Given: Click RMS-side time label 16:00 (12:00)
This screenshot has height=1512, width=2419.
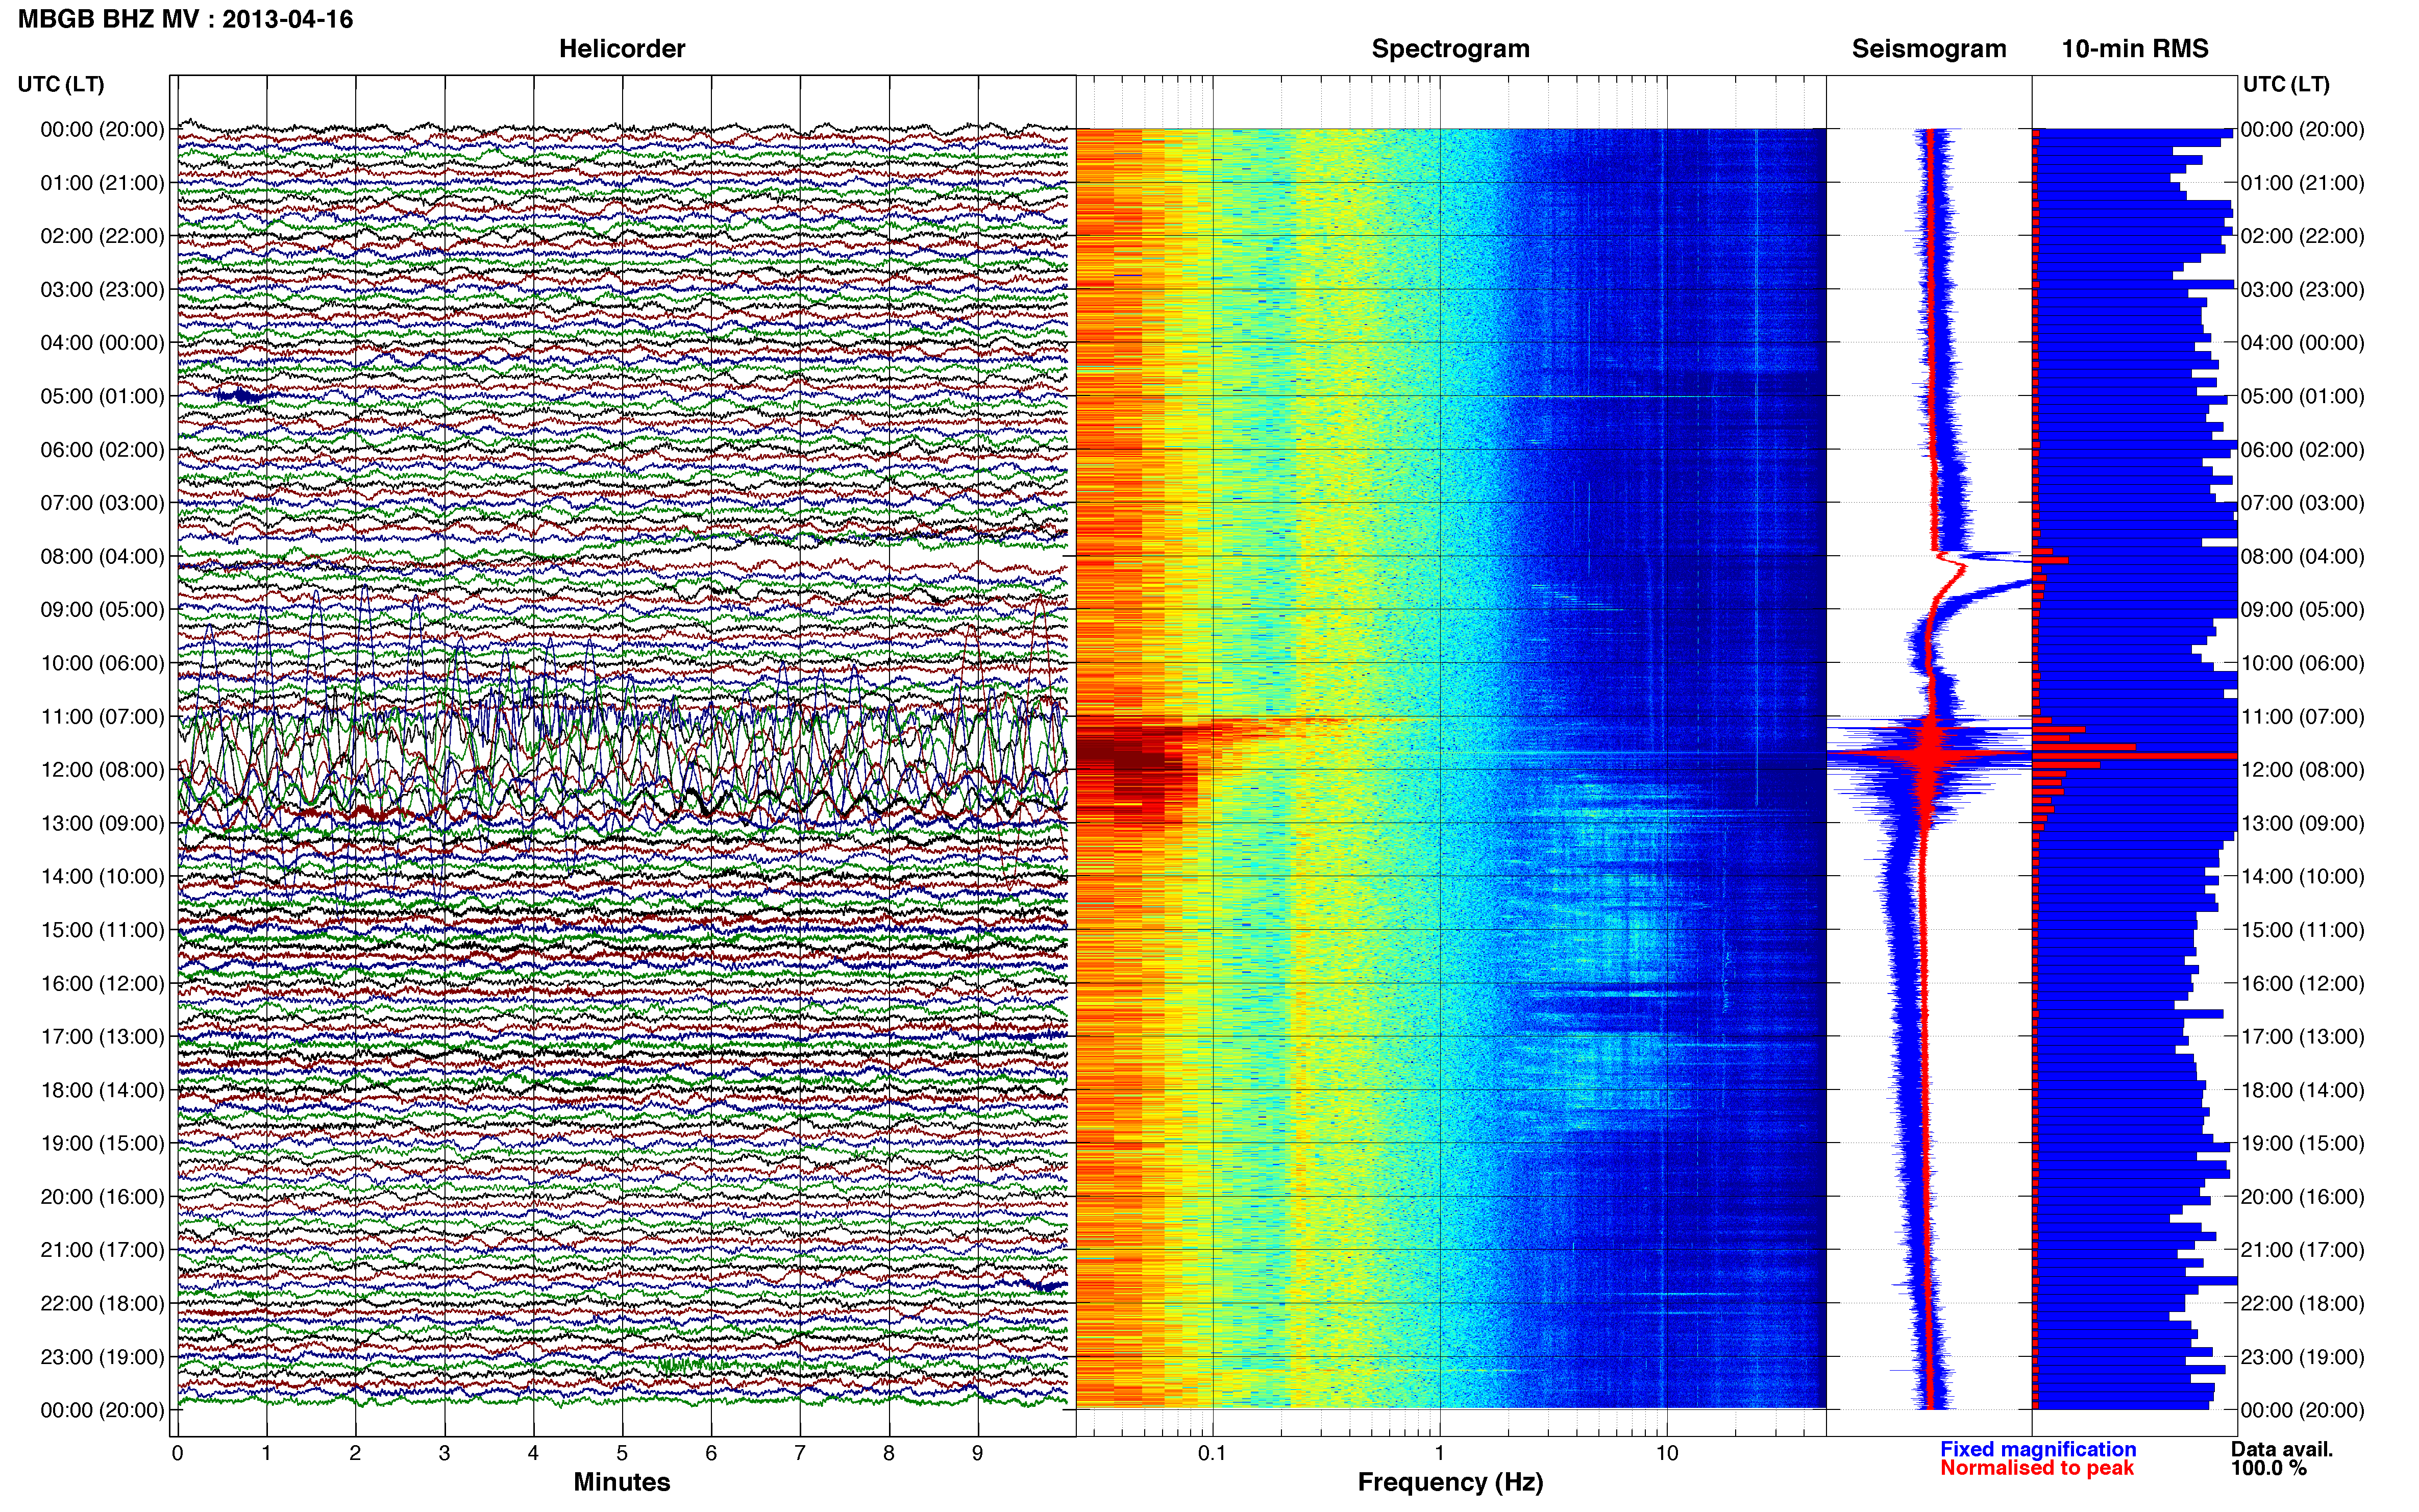Looking at the screenshot, I should [2303, 983].
